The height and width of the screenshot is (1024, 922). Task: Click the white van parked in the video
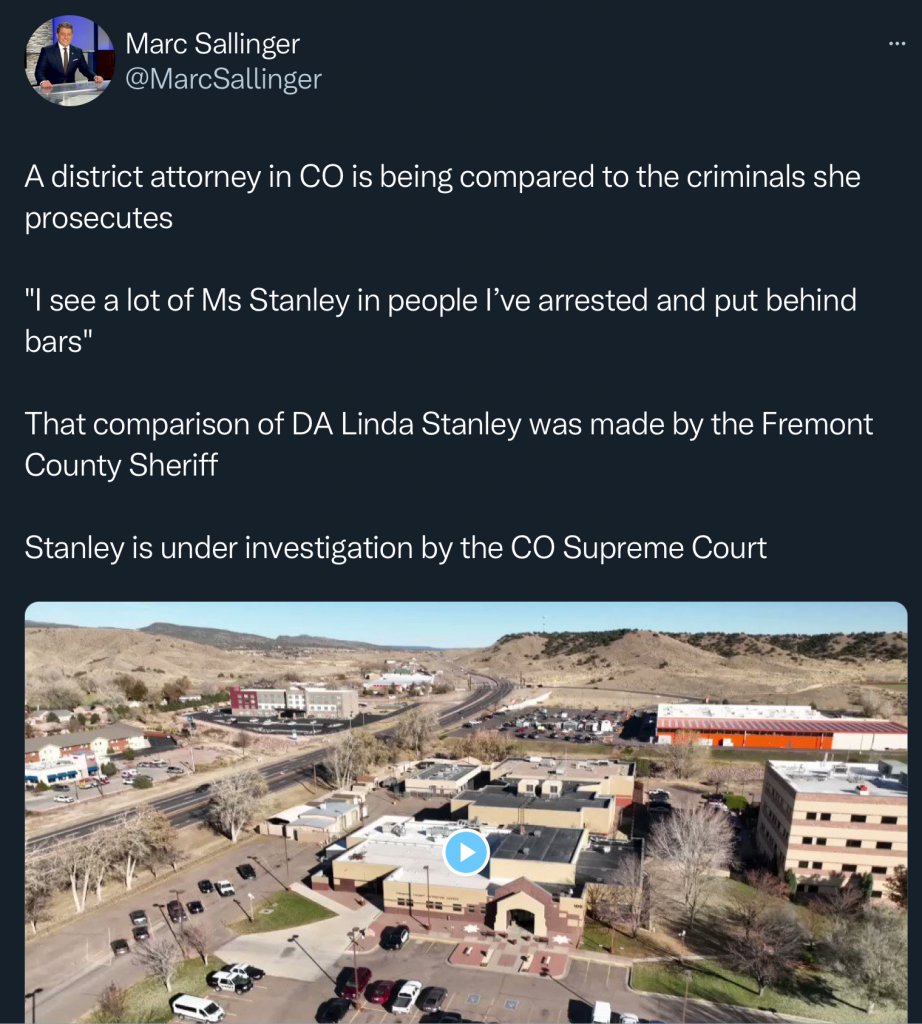[197, 1007]
